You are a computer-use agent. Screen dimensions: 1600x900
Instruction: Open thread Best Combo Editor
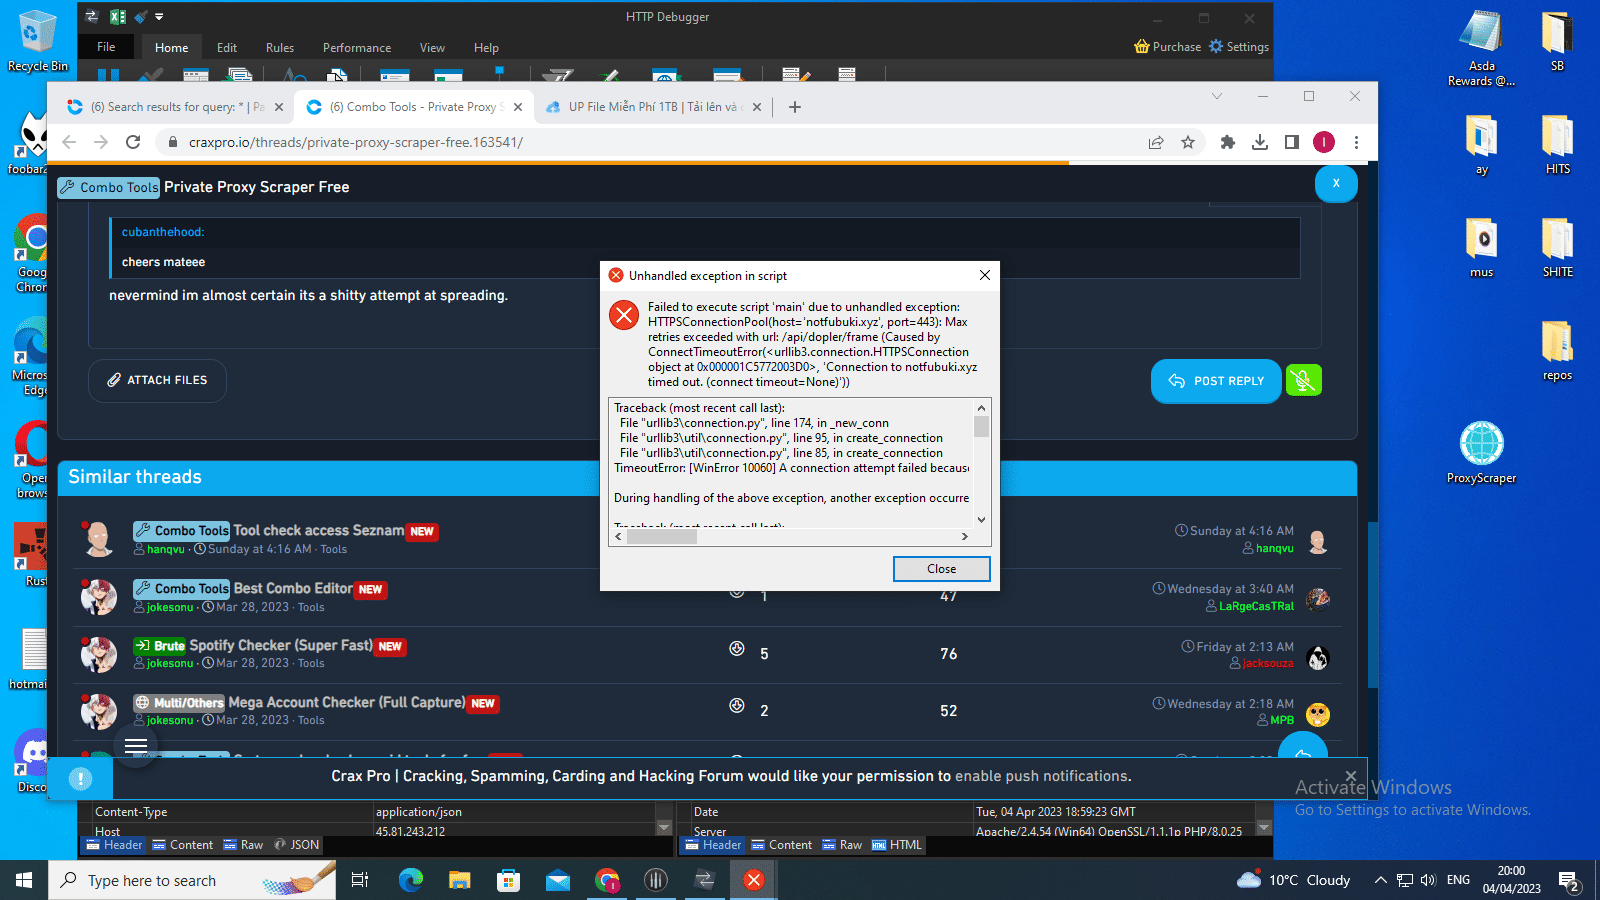click(x=293, y=588)
